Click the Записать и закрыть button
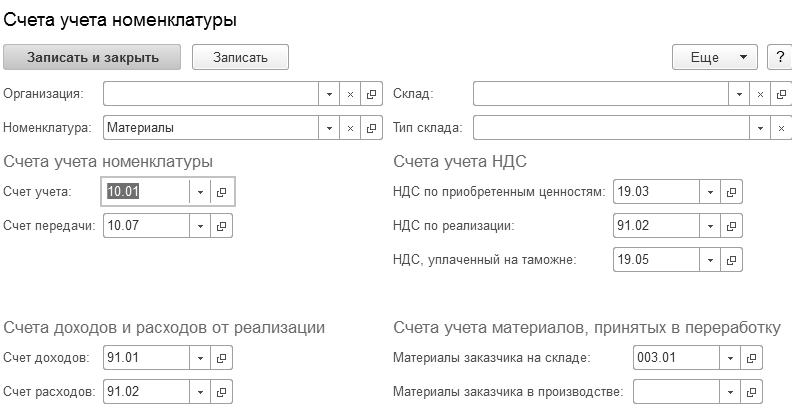Screen dimensions: 792x414 pyautogui.click(x=93, y=57)
